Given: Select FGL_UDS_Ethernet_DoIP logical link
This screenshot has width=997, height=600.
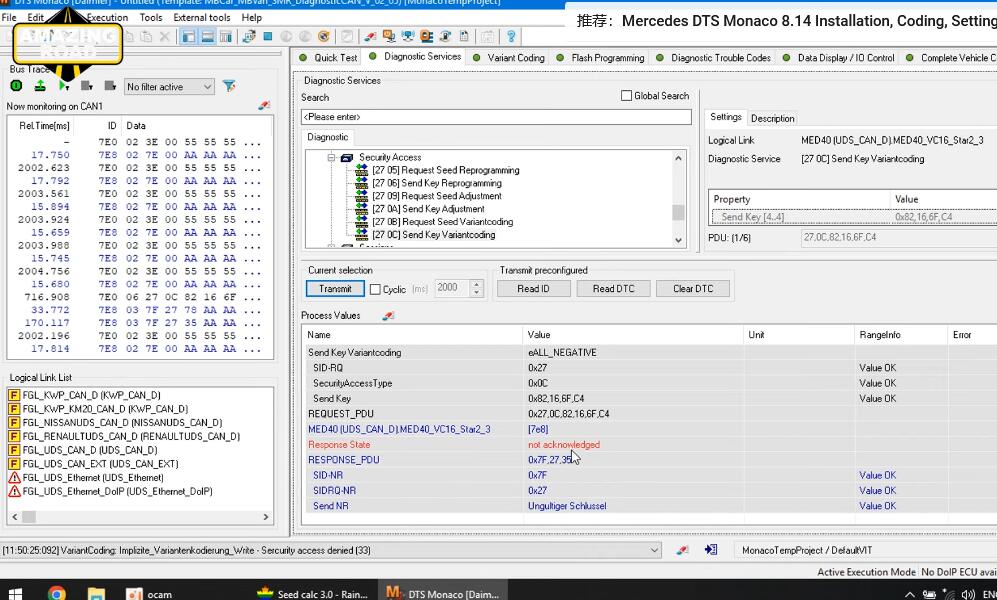Looking at the screenshot, I should point(118,491).
